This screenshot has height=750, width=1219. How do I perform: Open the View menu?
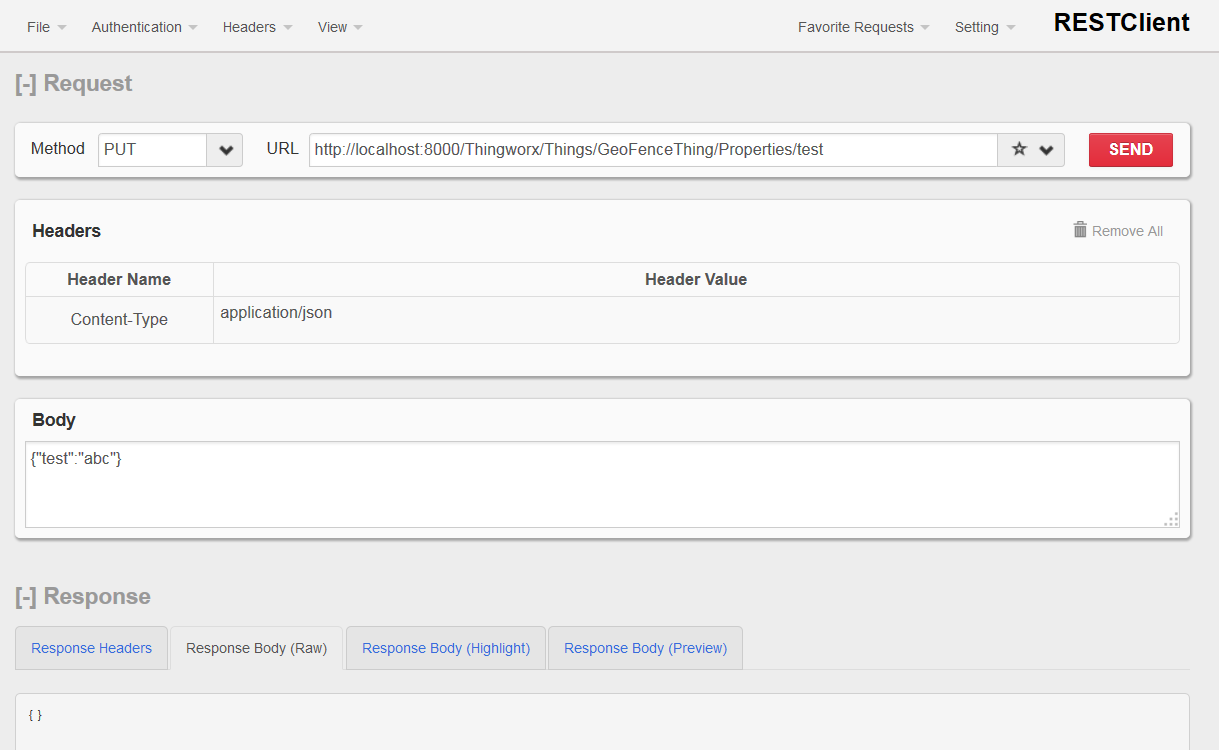(340, 27)
